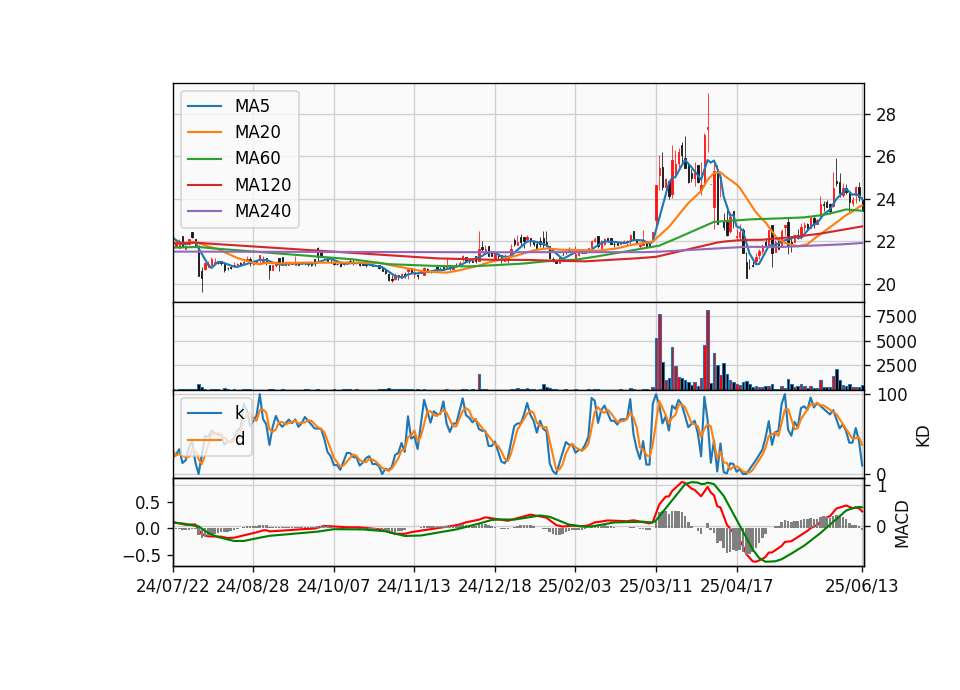The height and width of the screenshot is (690, 960).
Task: Click the volume axis value 7500
Action: [x=896, y=317]
